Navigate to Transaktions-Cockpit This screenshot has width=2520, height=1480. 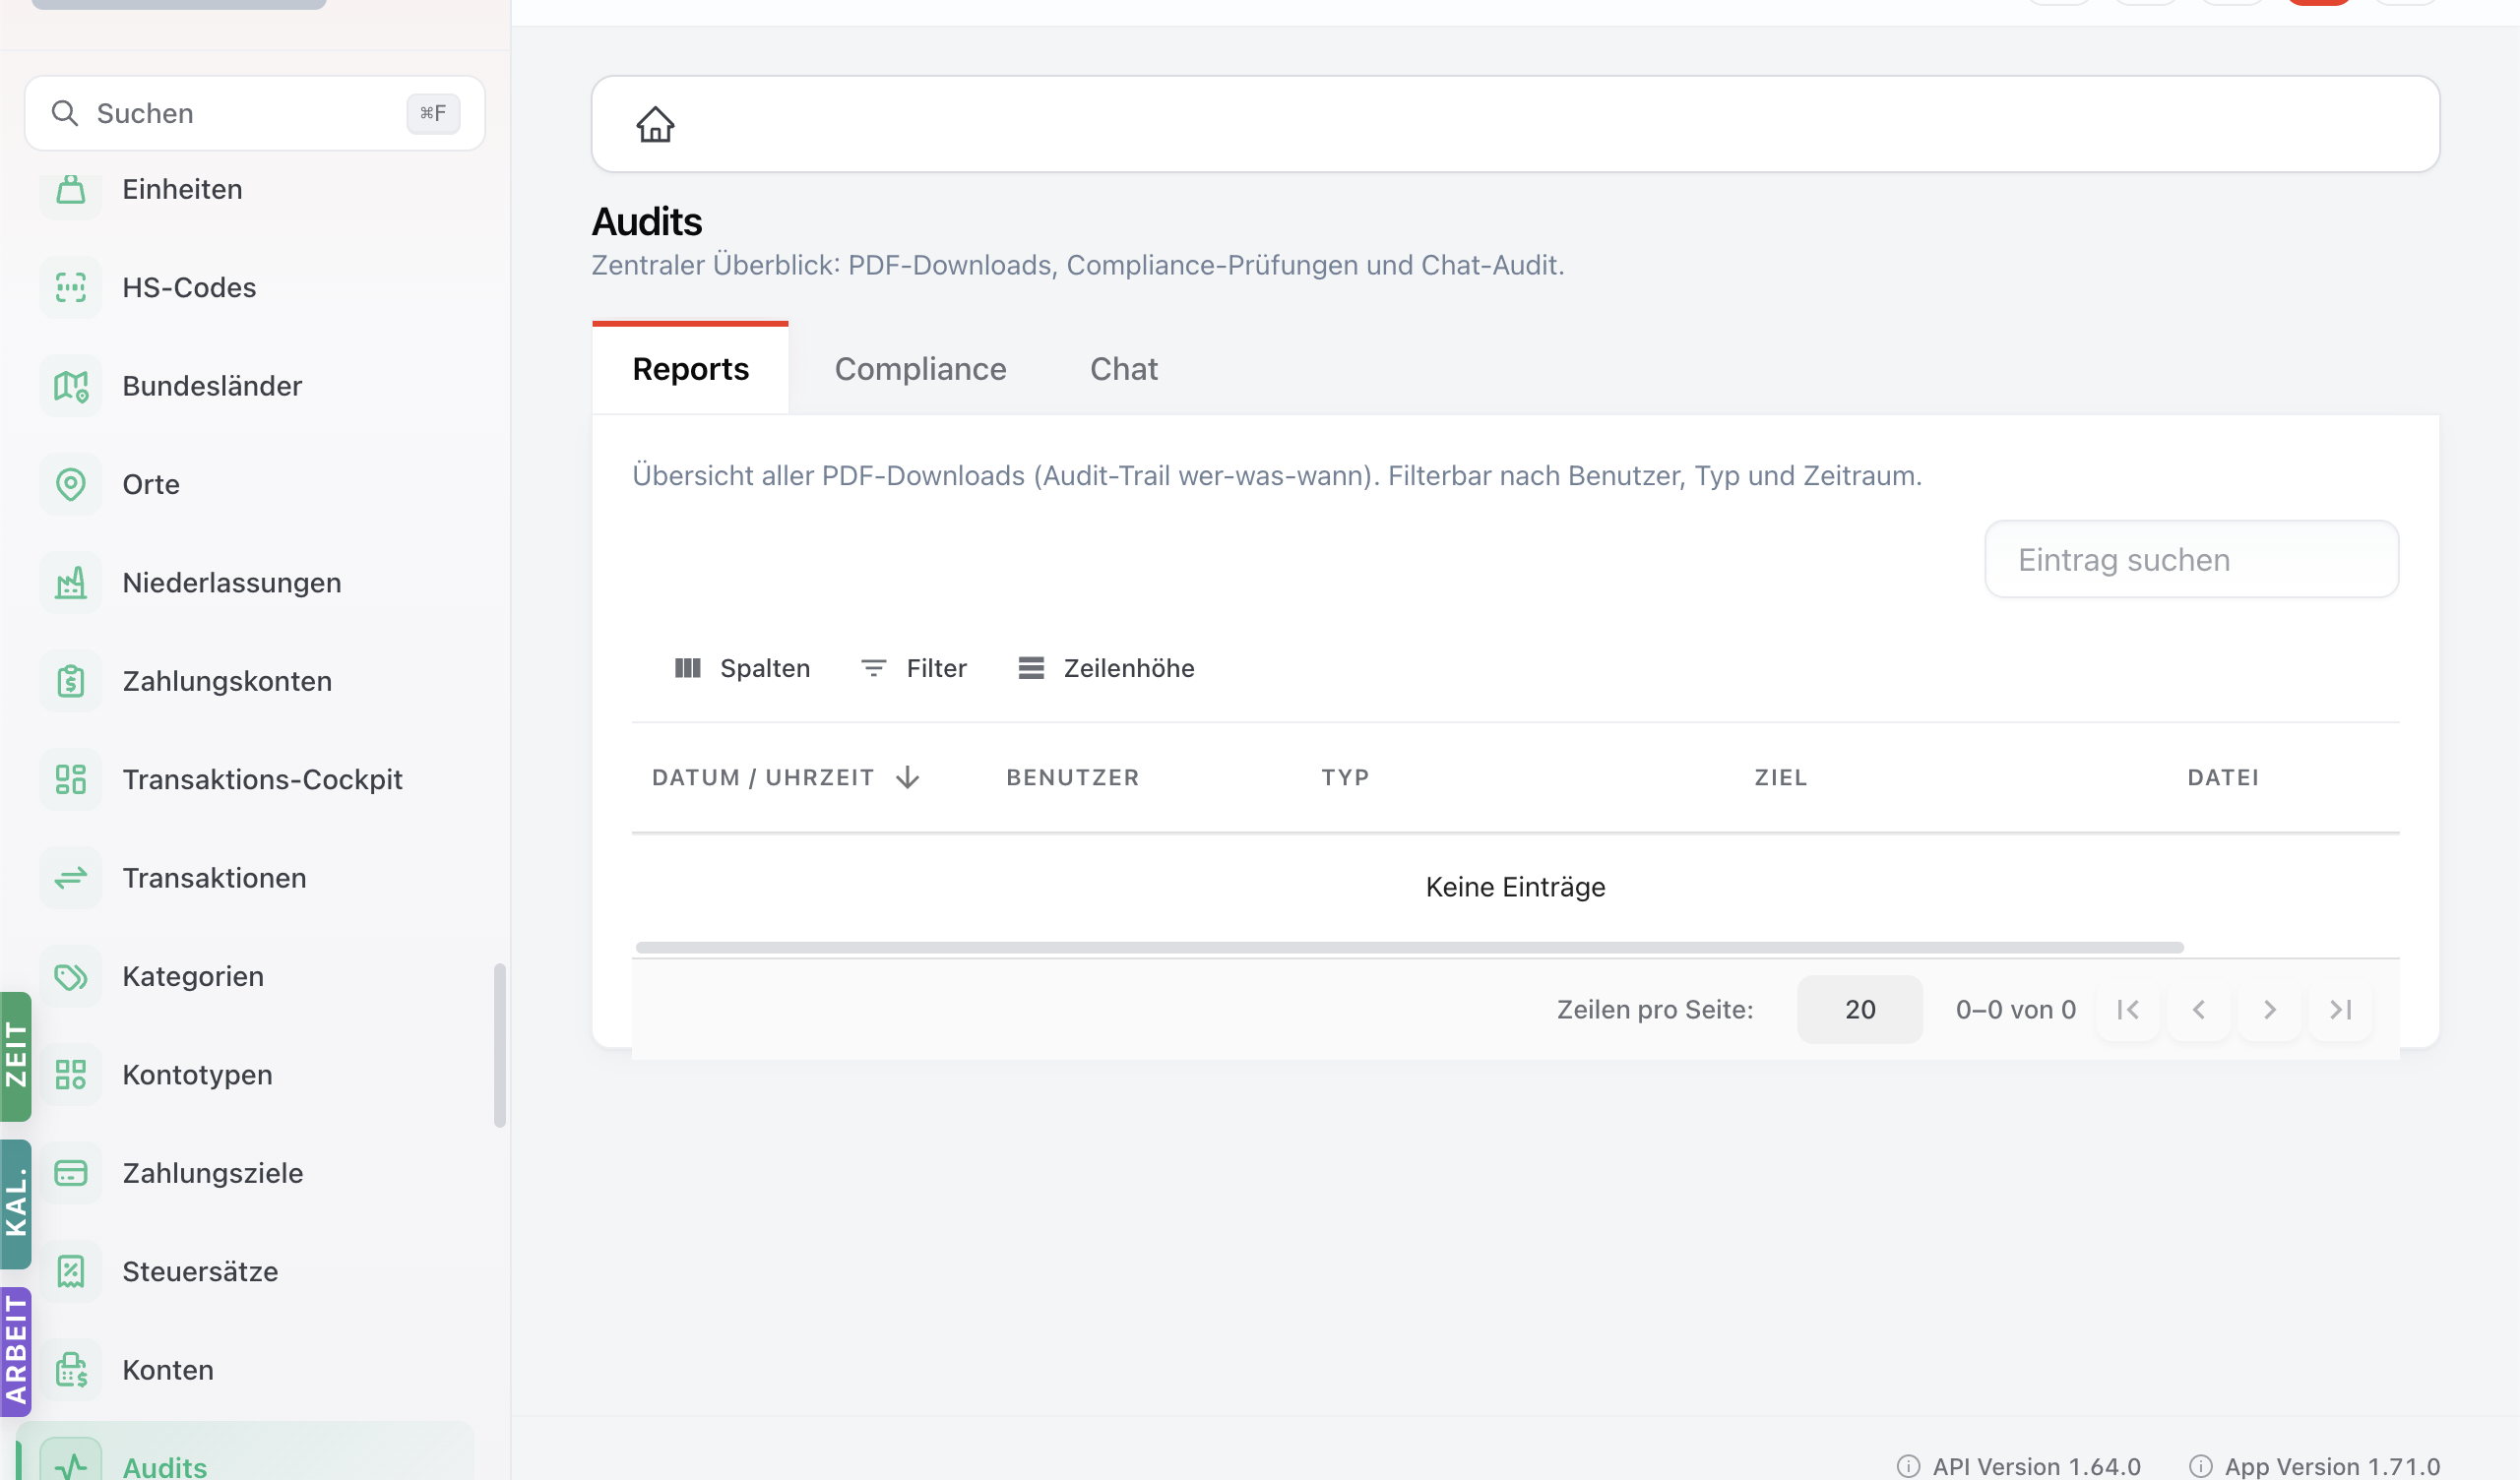tap(262, 779)
